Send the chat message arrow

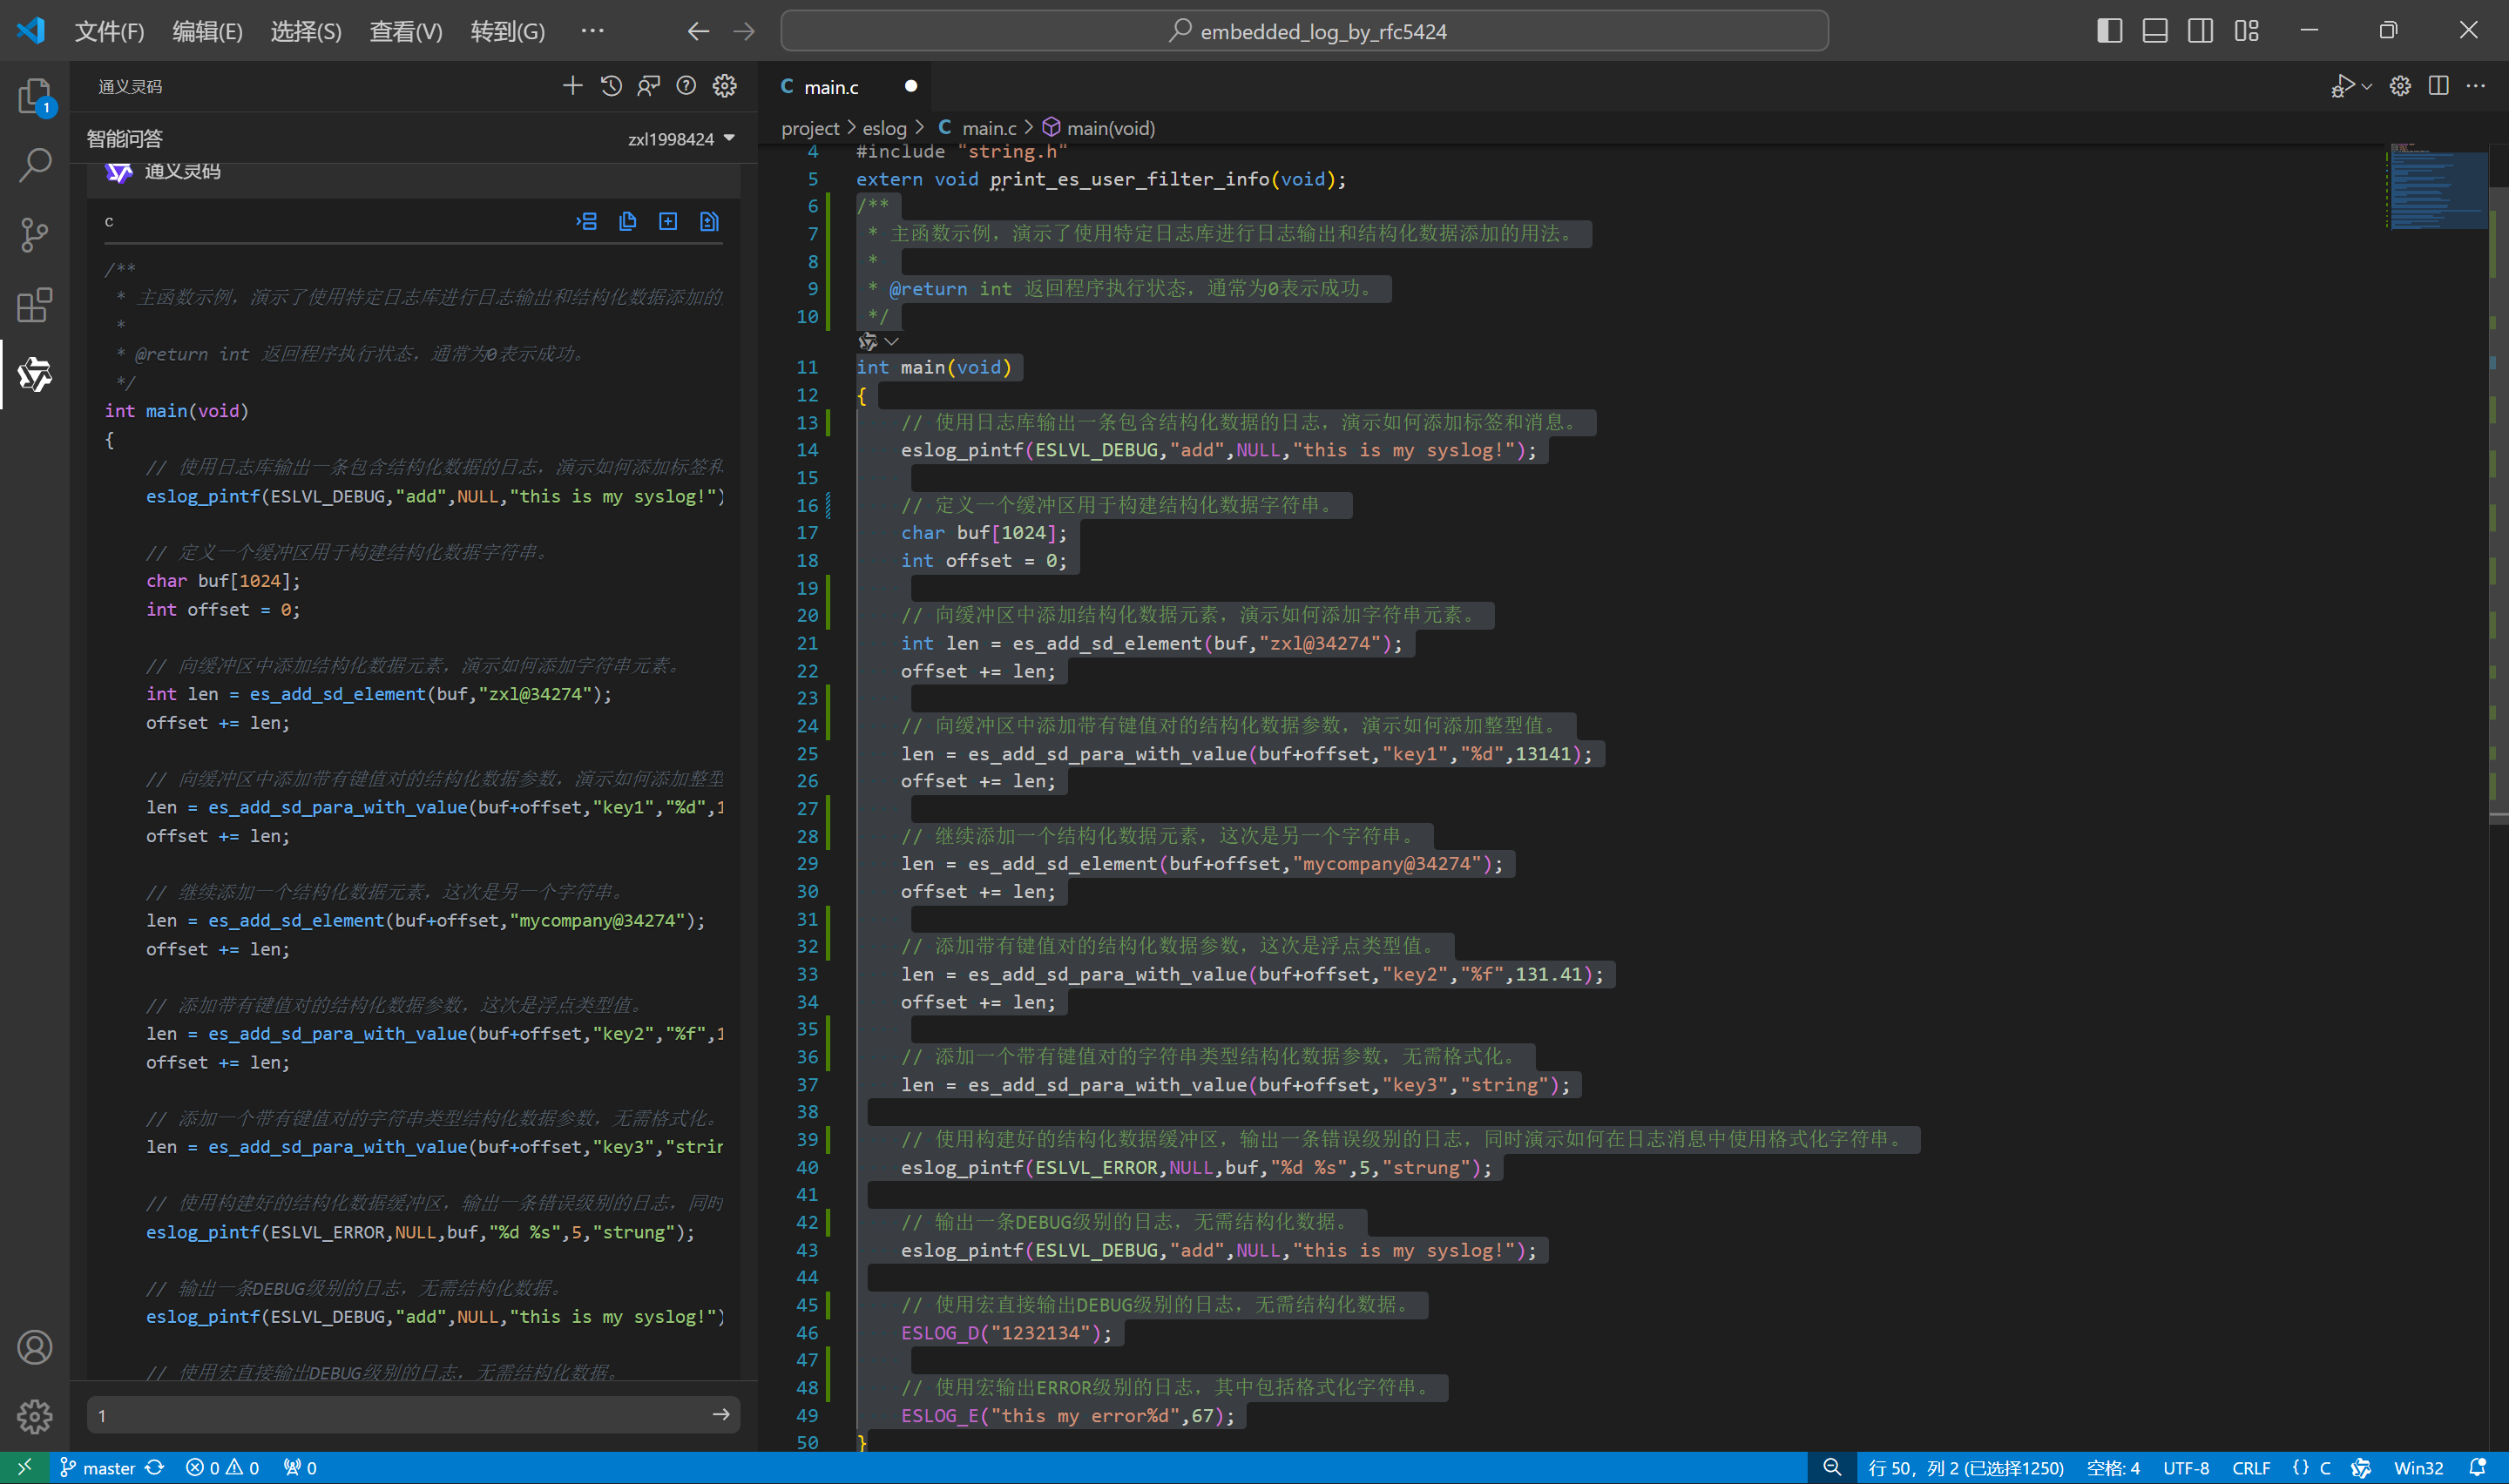point(721,1414)
